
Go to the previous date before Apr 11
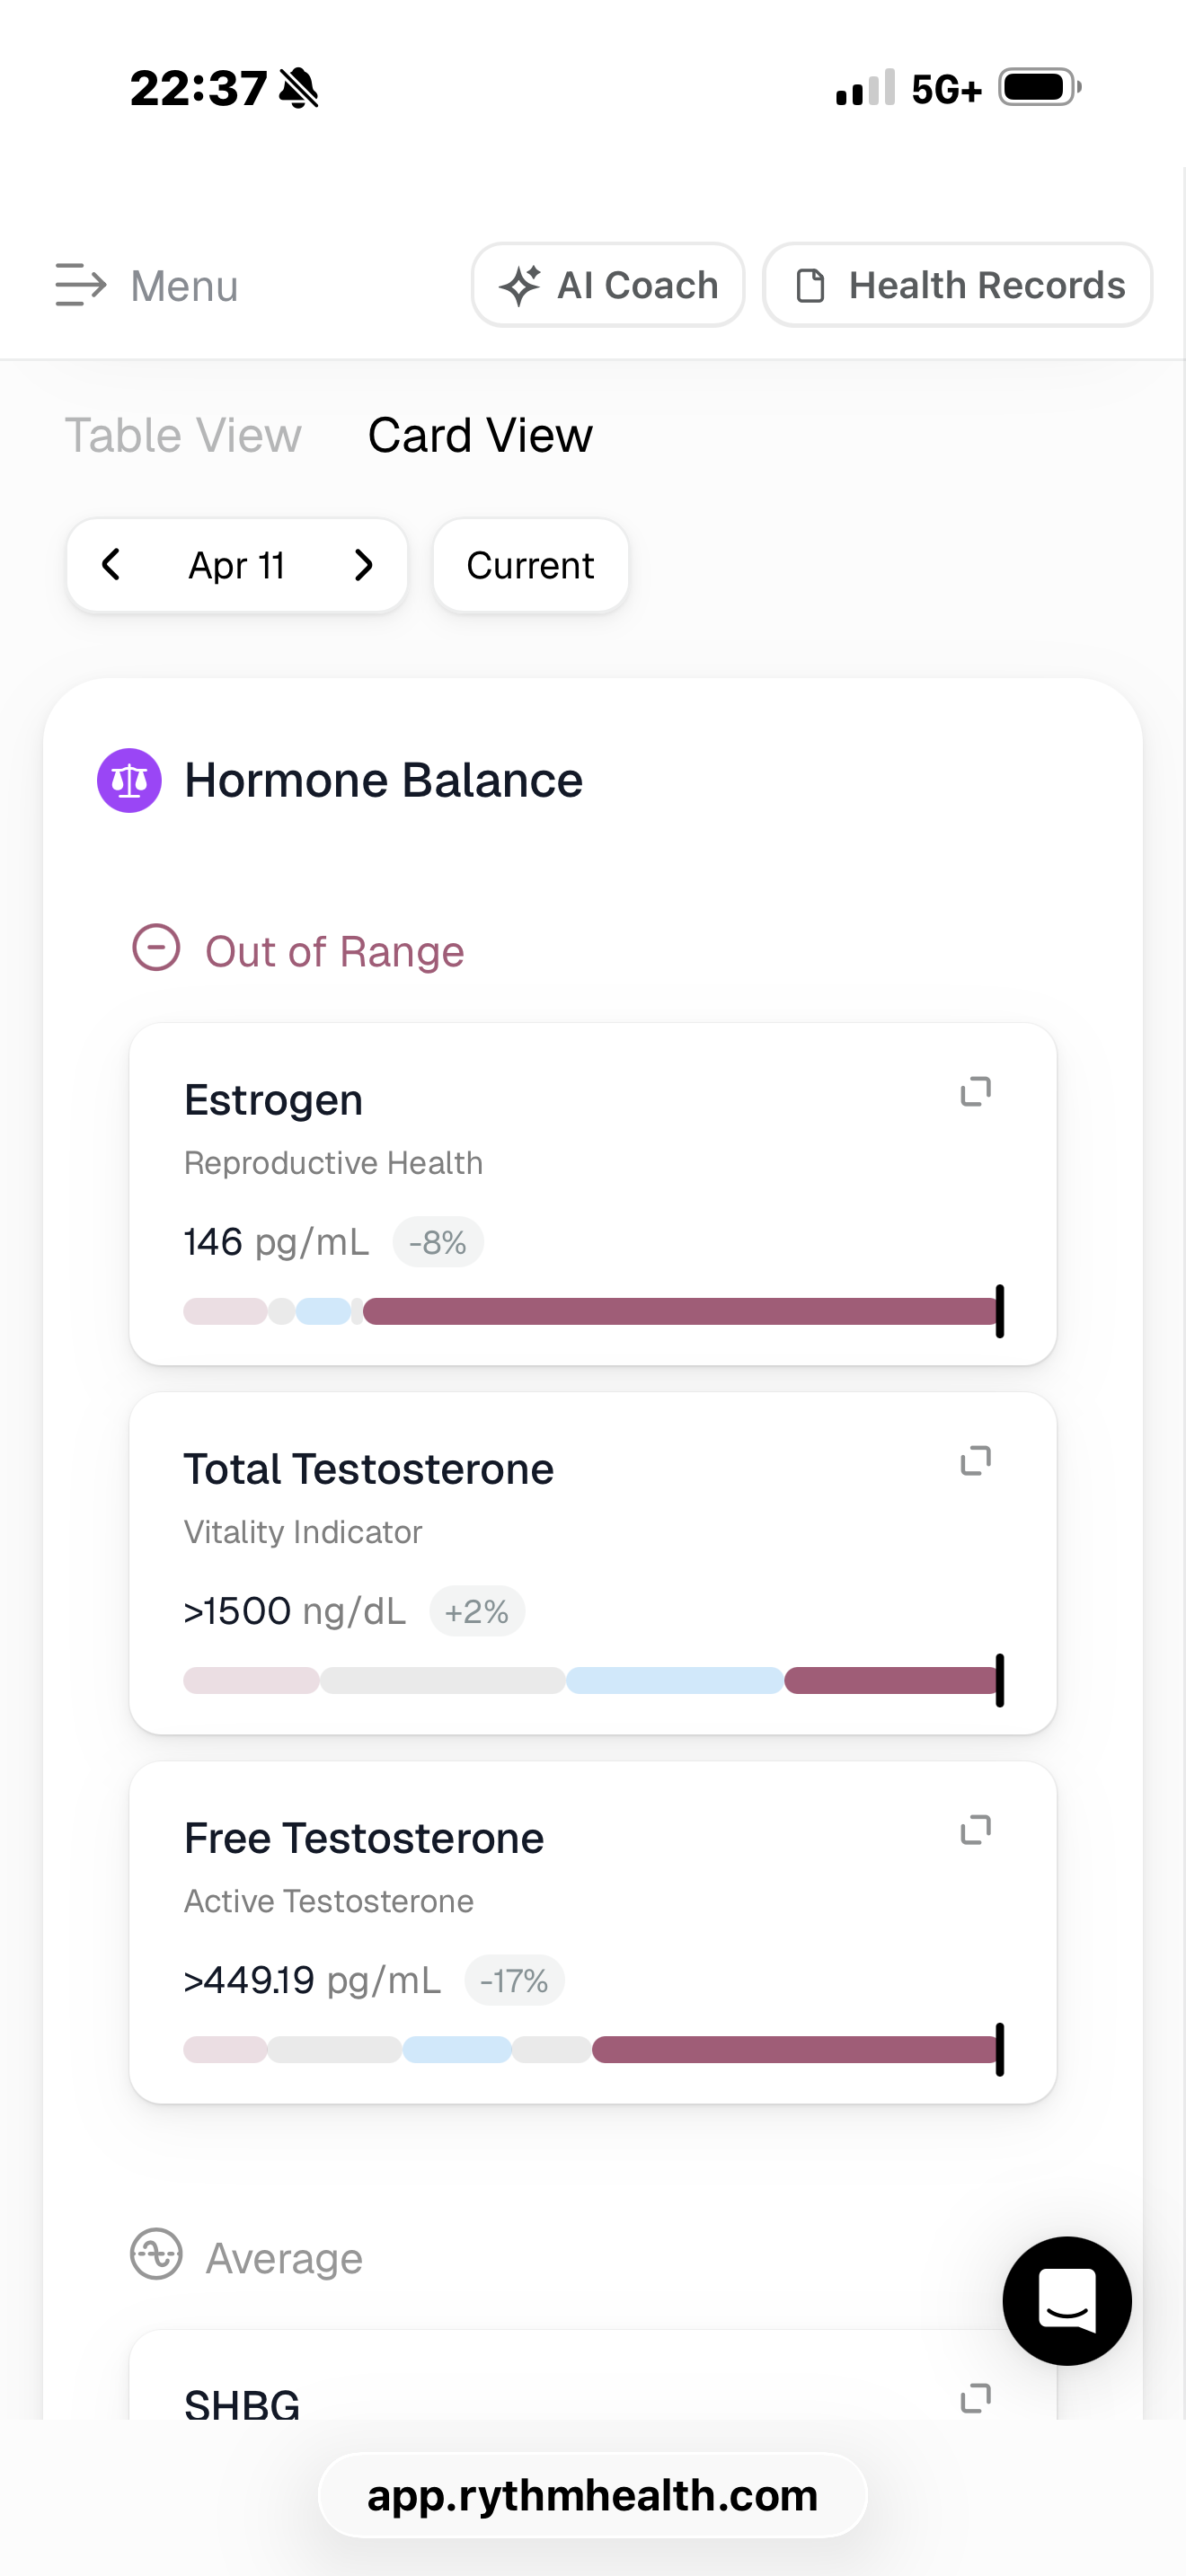[111, 565]
